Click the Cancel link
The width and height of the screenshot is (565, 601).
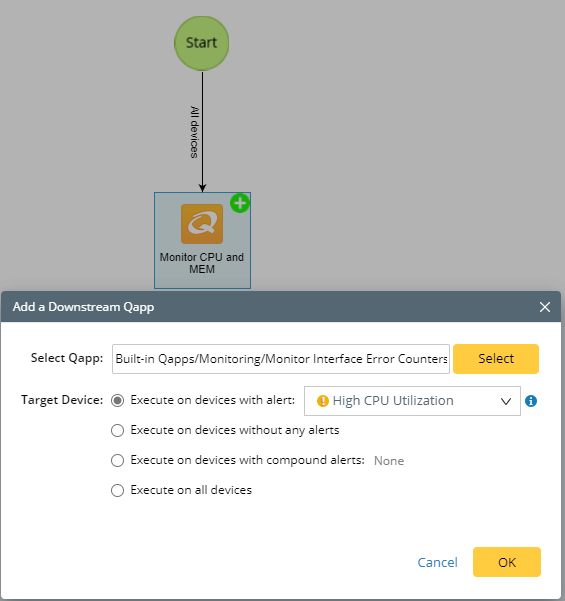[x=437, y=562]
